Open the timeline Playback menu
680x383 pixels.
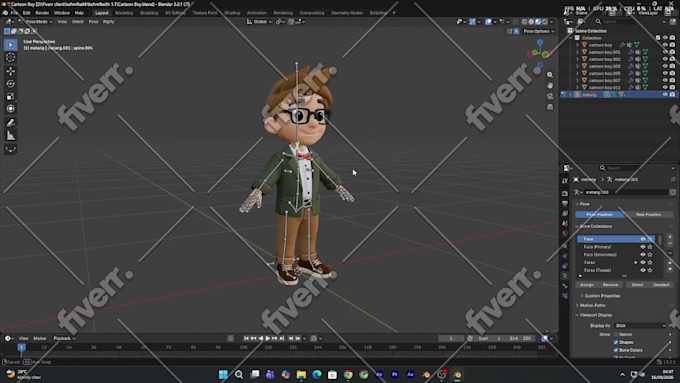[64, 338]
